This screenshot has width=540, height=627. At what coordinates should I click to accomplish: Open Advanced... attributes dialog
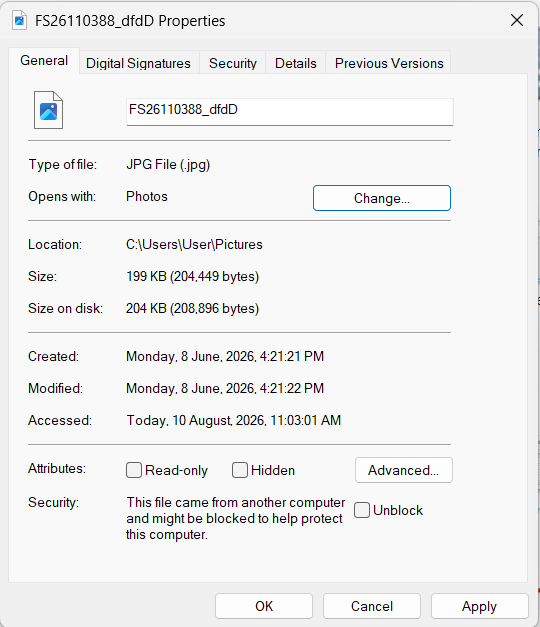coord(404,470)
